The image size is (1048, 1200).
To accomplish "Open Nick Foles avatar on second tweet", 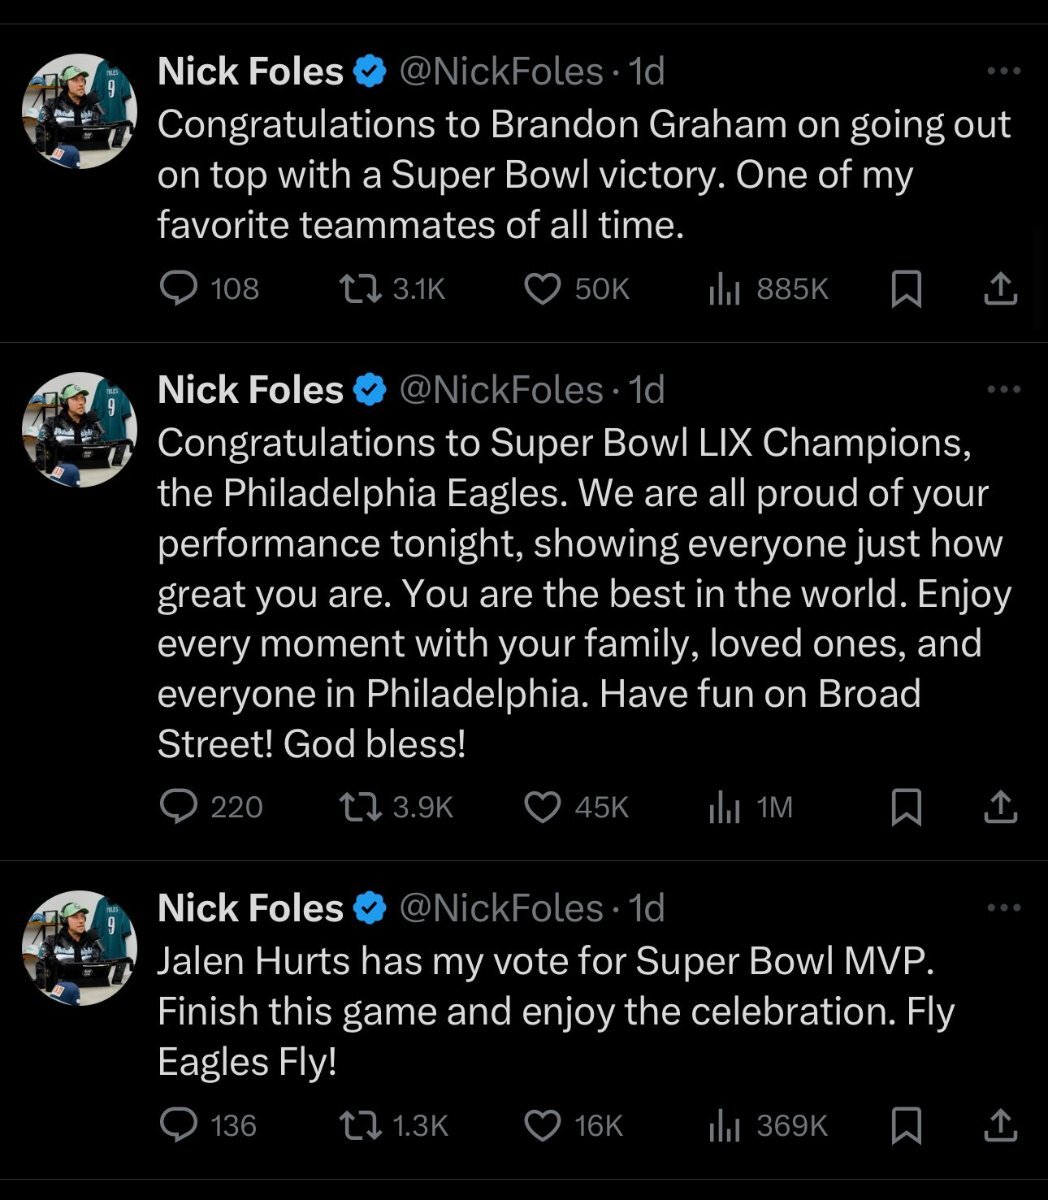I will [79, 429].
